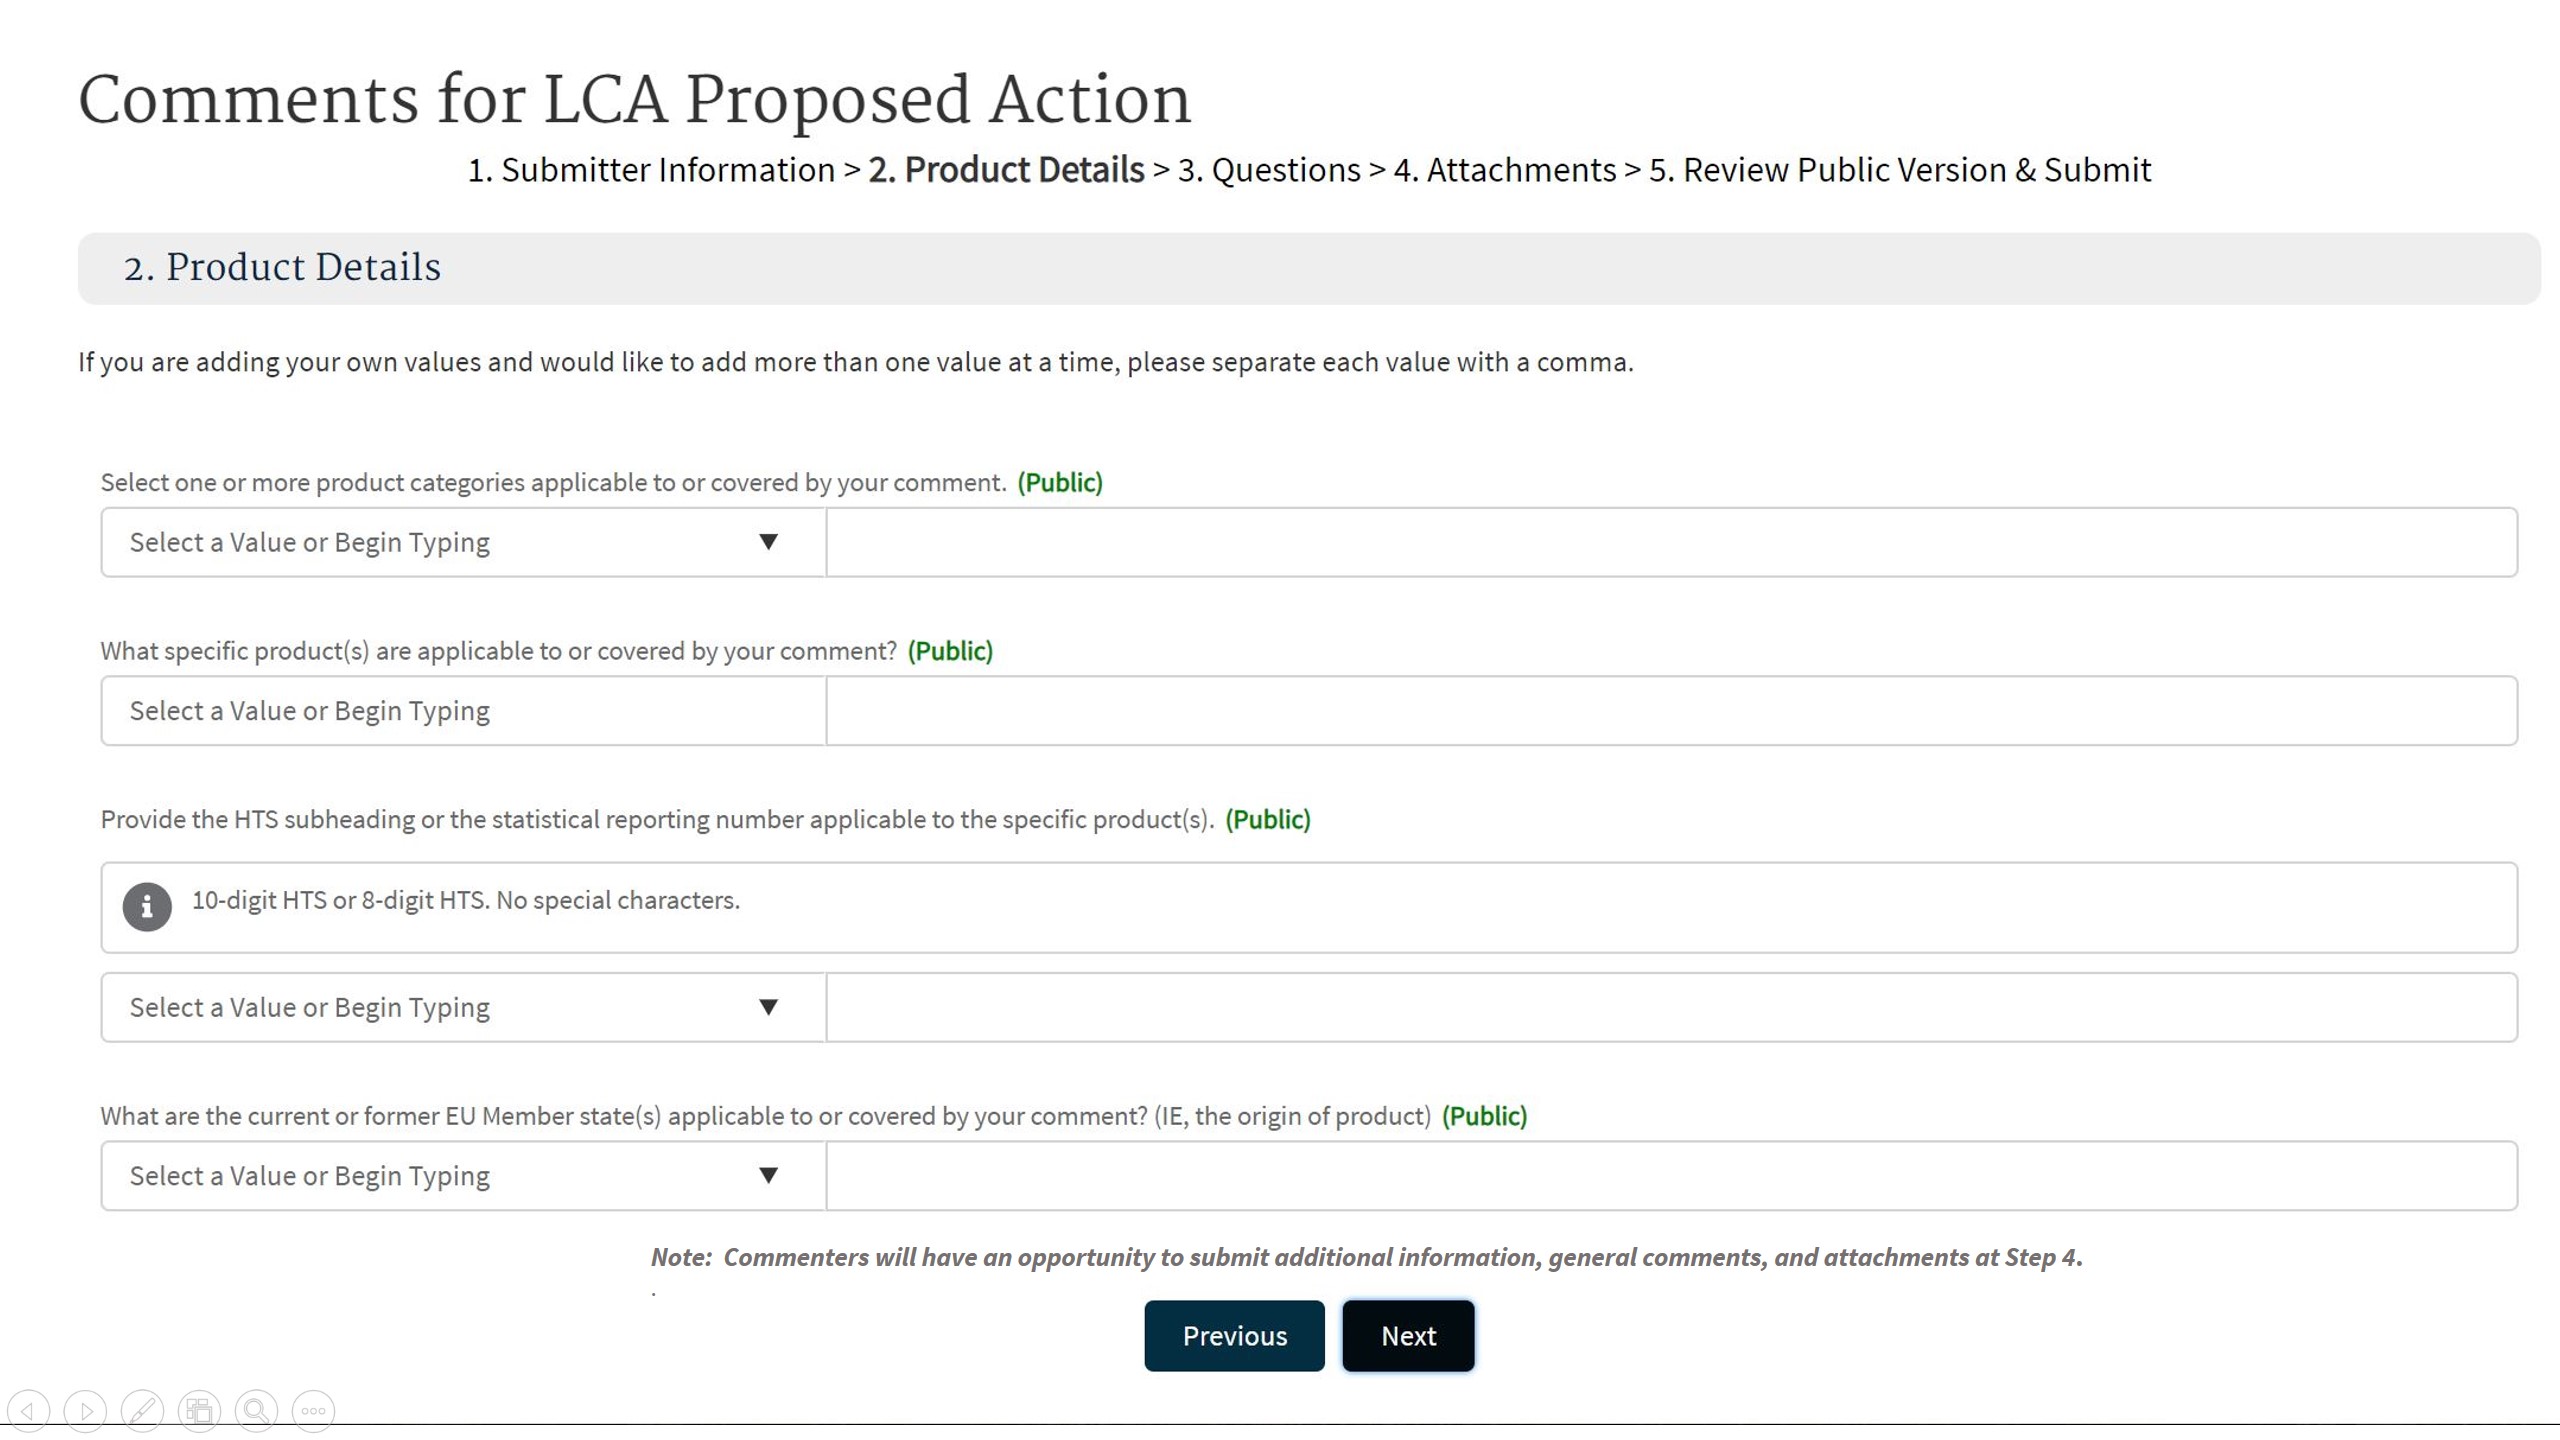Expand the EU Member states dropdown arrow
This screenshot has width=2560, height=1440.
pyautogui.click(x=768, y=1175)
